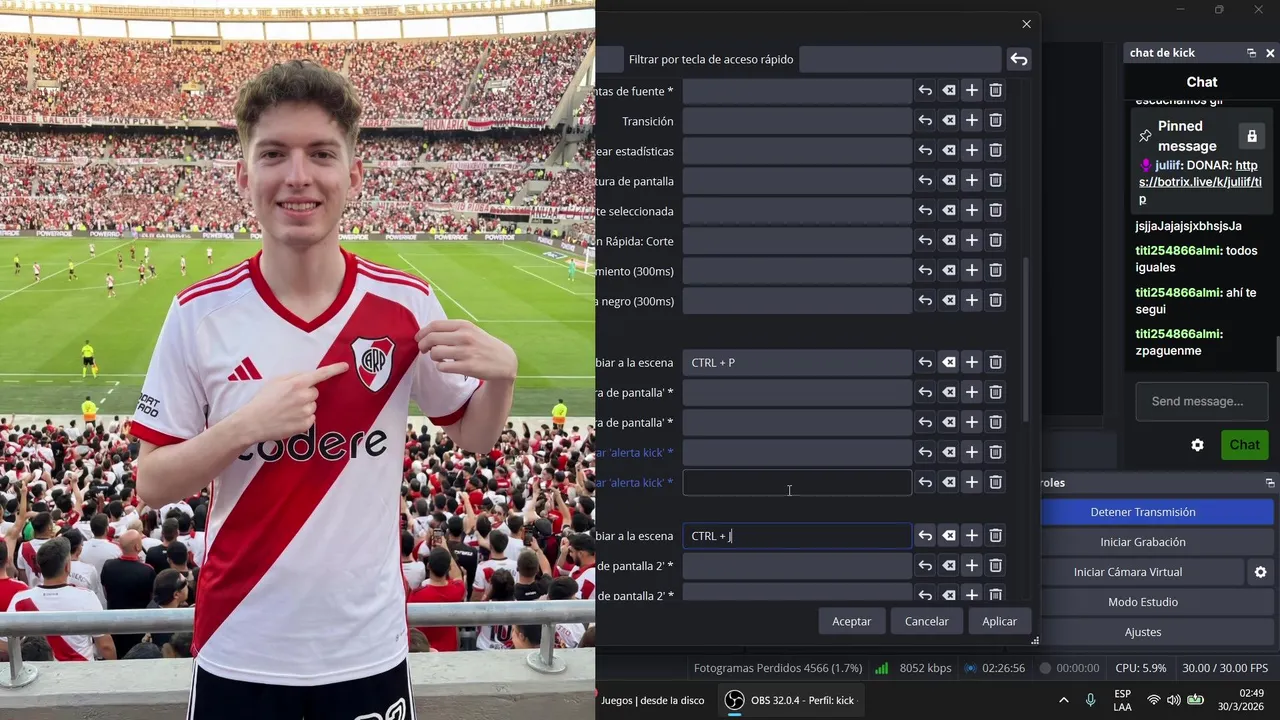The height and width of the screenshot is (720, 1280).
Task: Open chat settings gear in Kick chat
Action: 1197,445
